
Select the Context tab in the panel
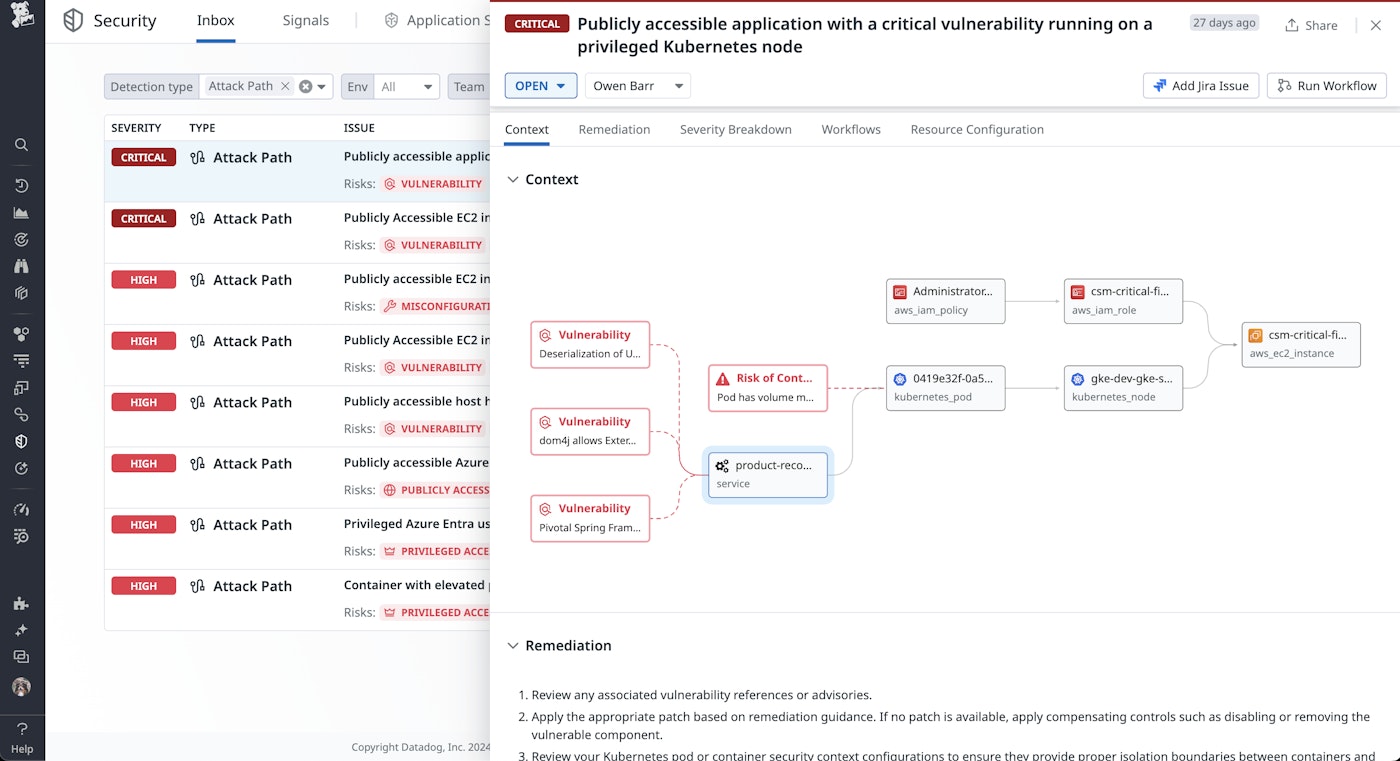527,130
